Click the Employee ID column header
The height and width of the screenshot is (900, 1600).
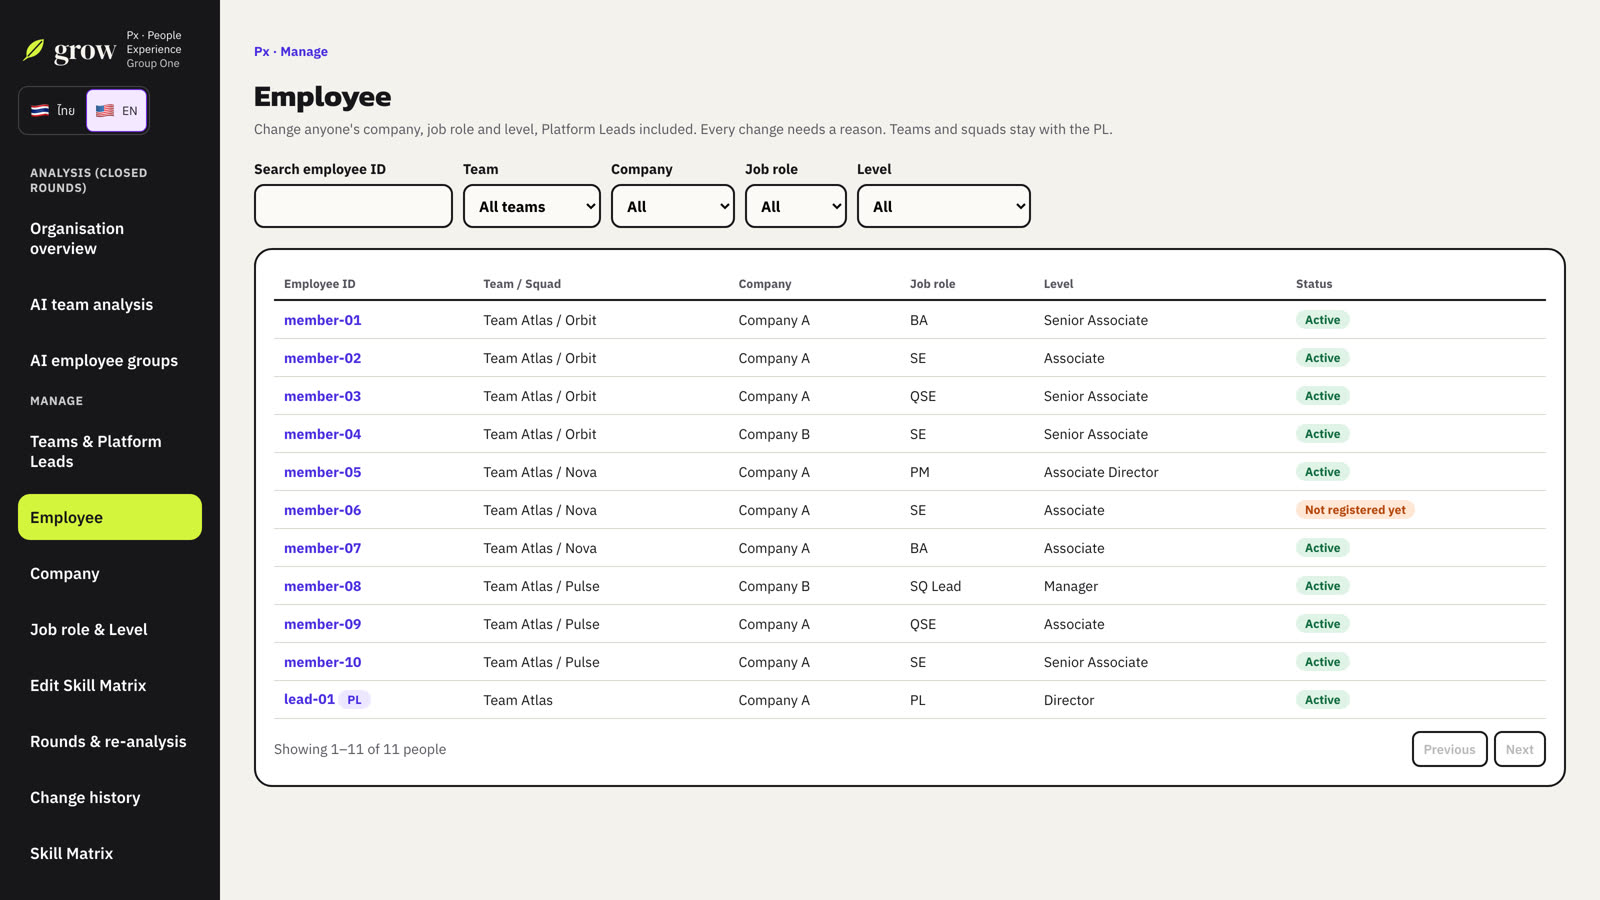[x=319, y=284]
